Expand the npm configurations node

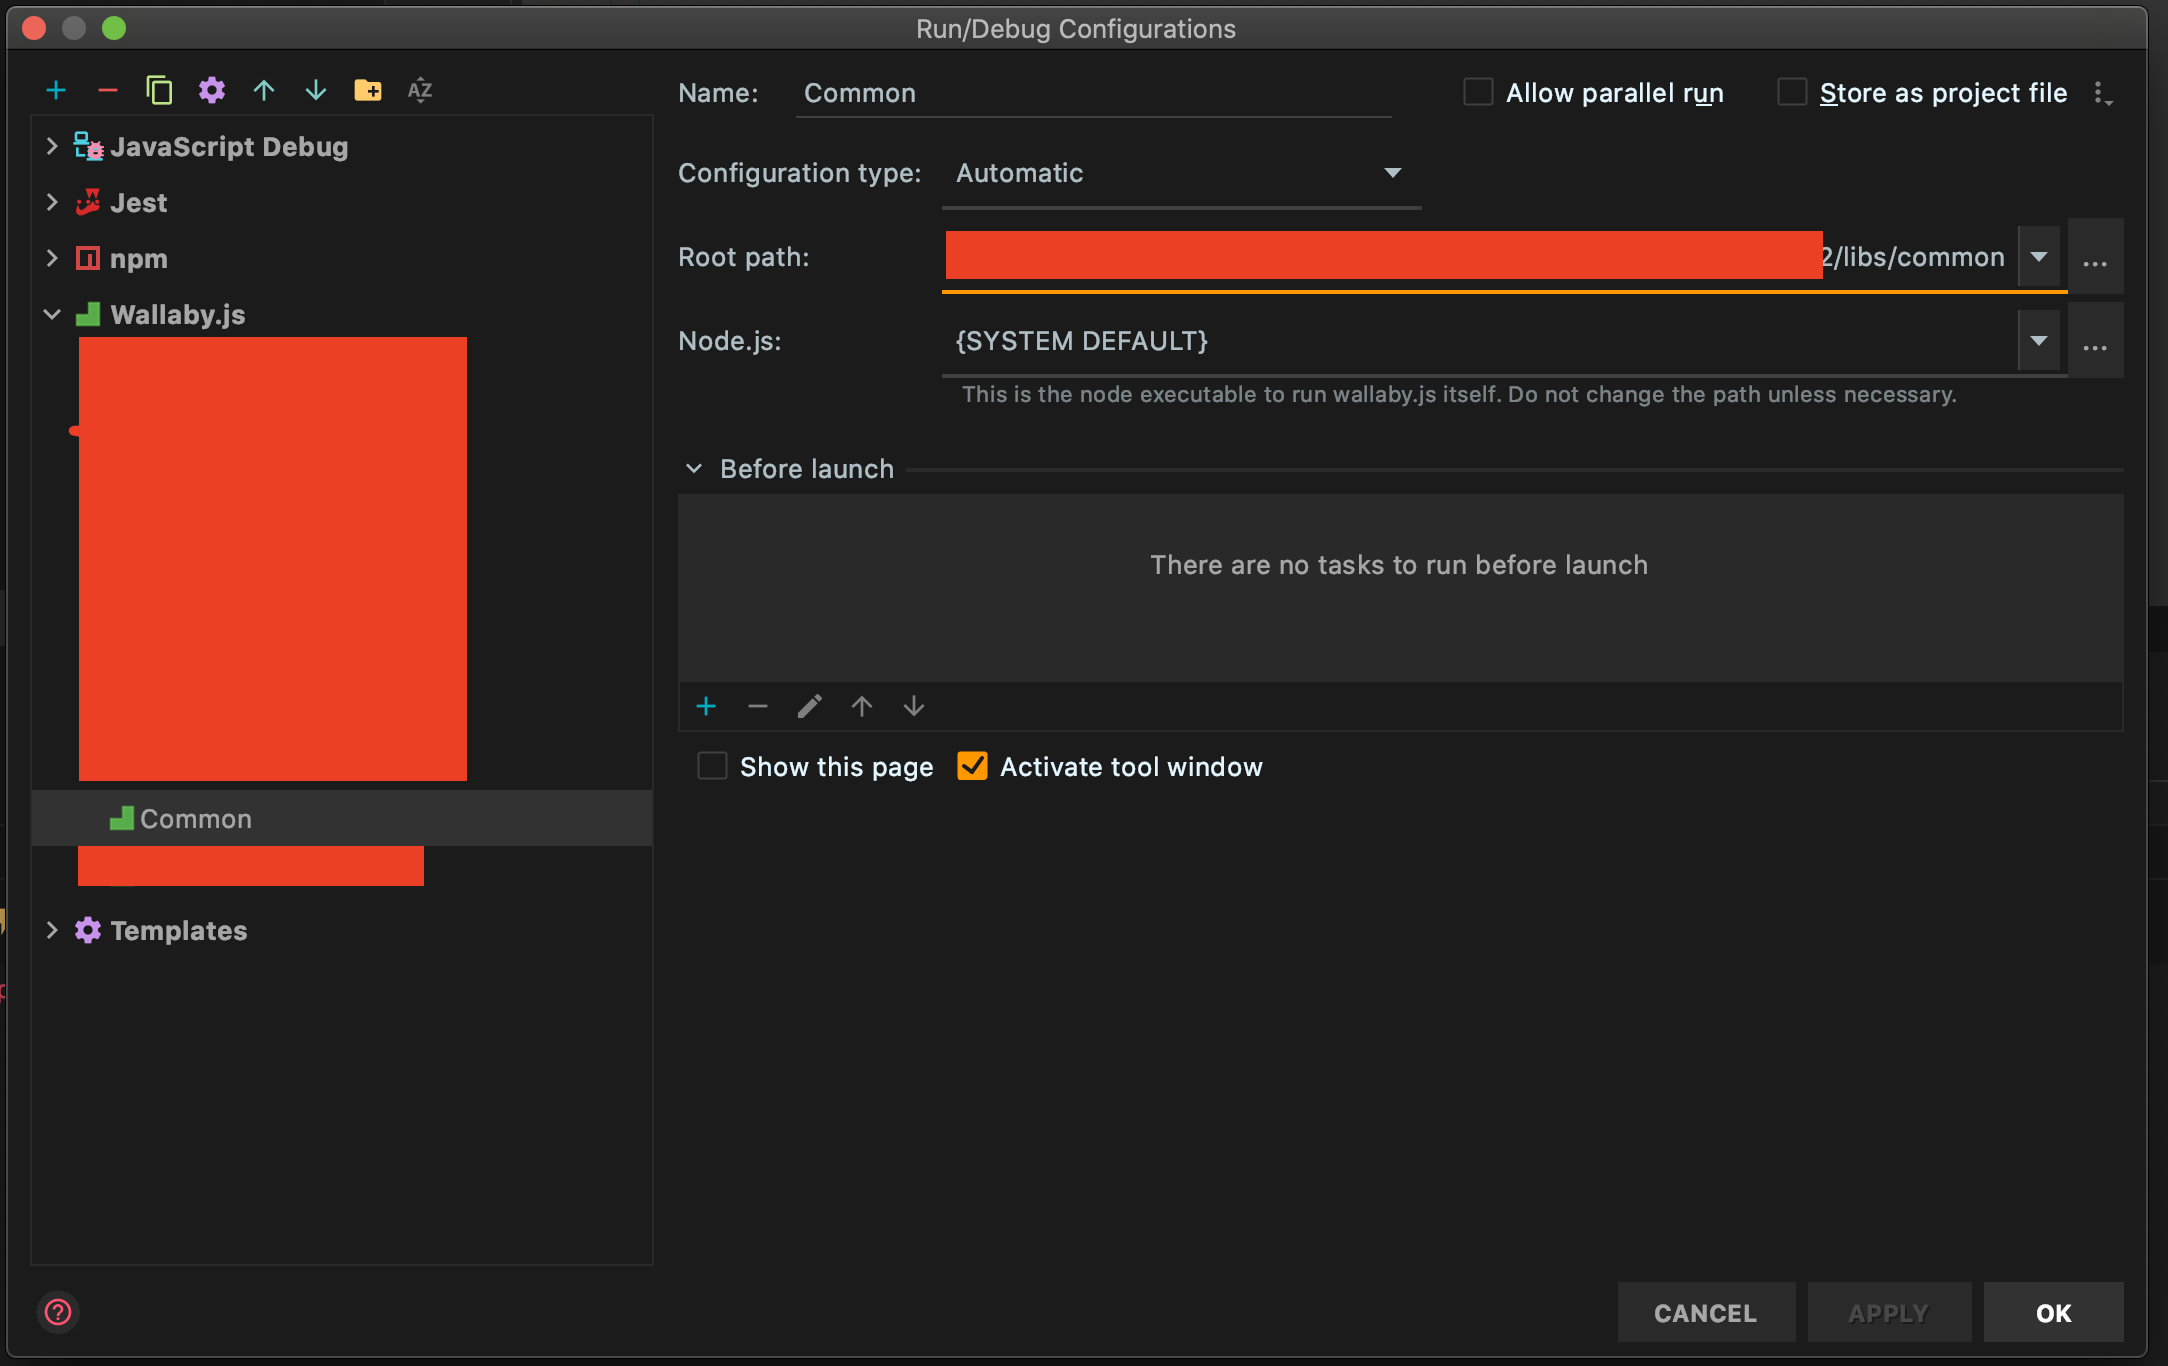click(52, 258)
